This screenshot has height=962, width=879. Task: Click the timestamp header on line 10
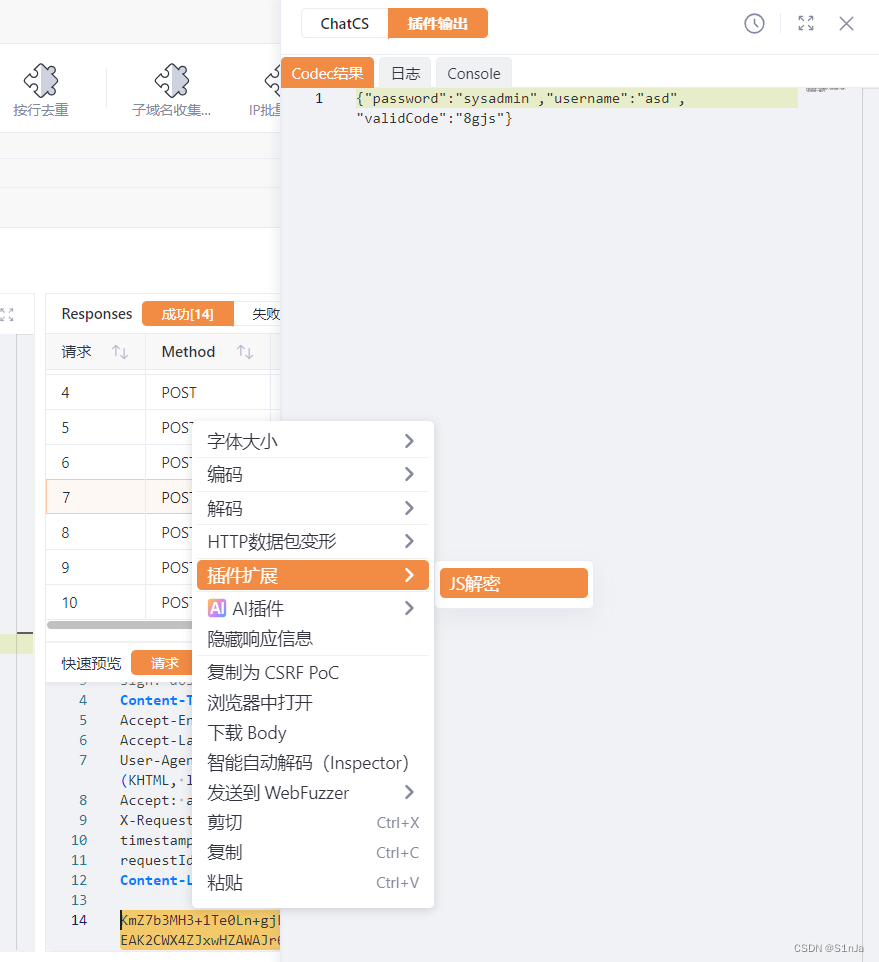click(x=156, y=840)
